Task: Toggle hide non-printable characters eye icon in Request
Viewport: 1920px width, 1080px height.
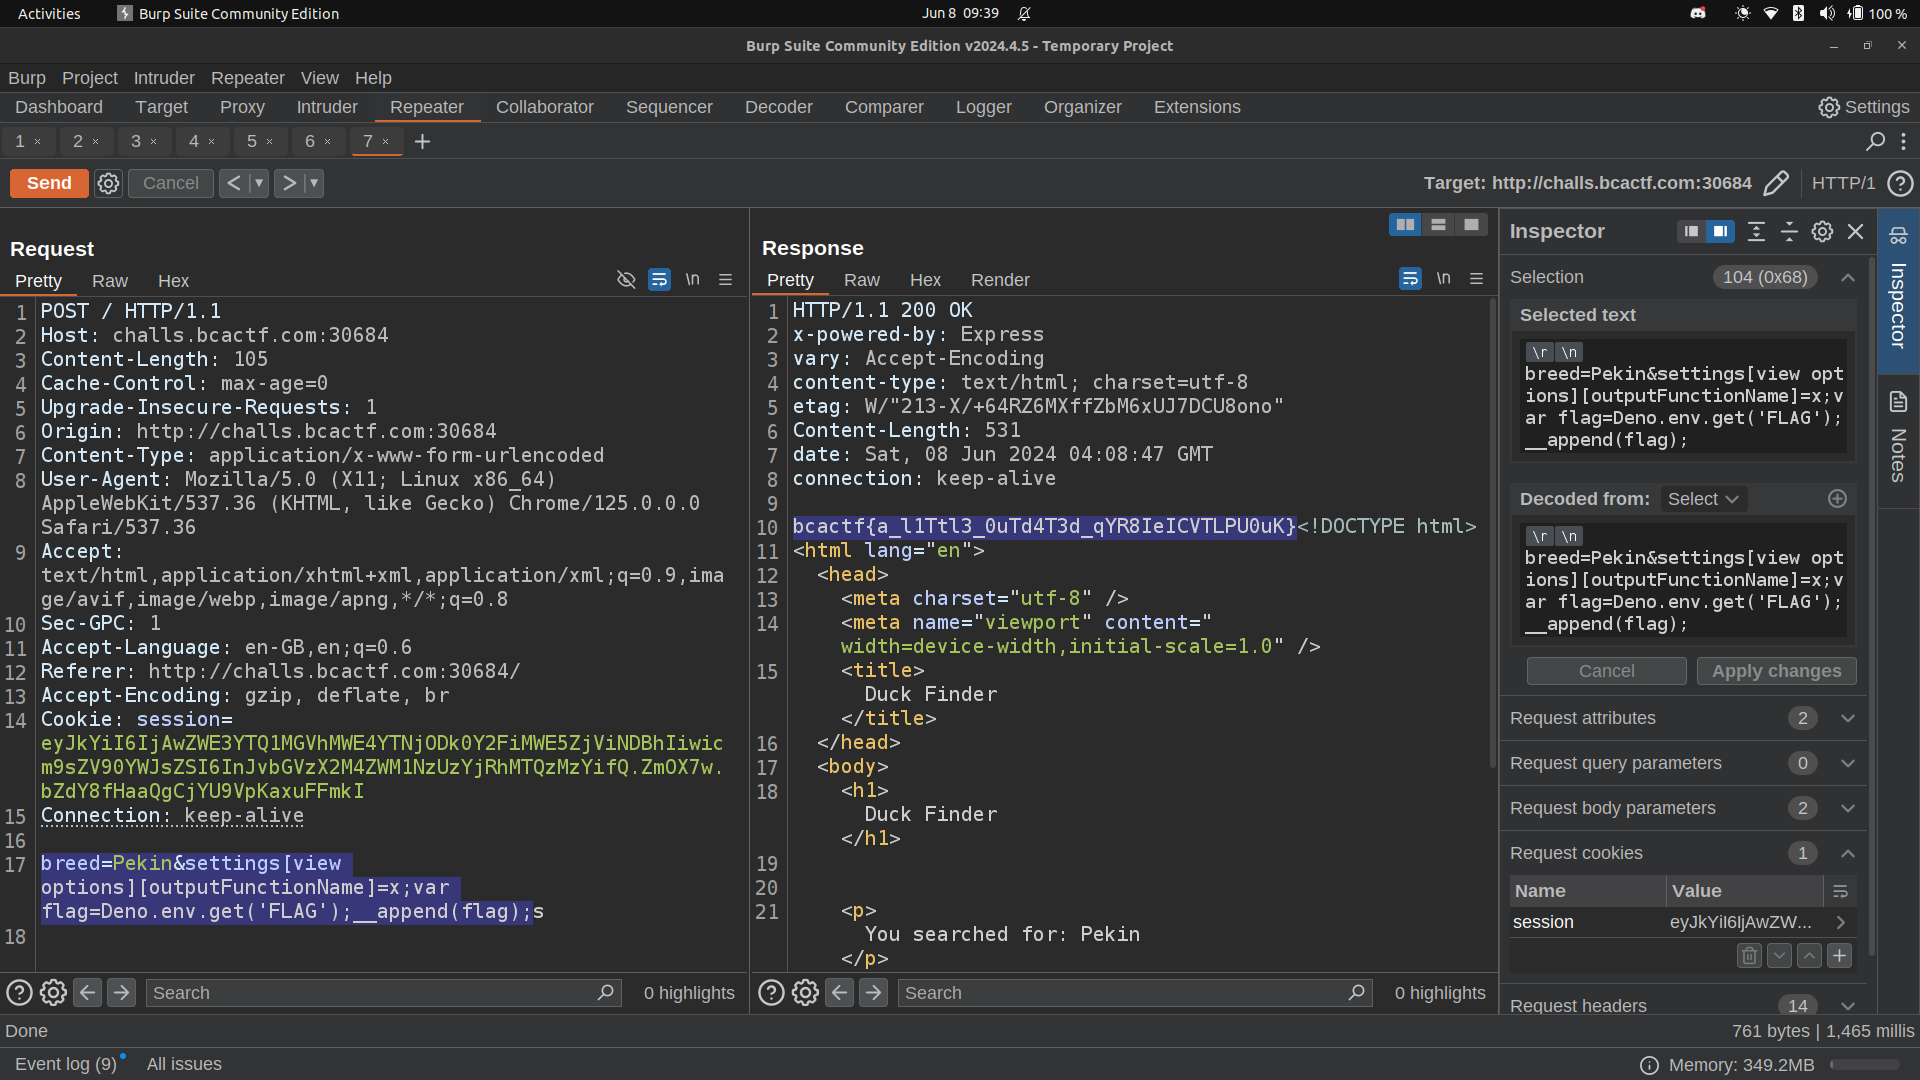Action: (x=626, y=280)
